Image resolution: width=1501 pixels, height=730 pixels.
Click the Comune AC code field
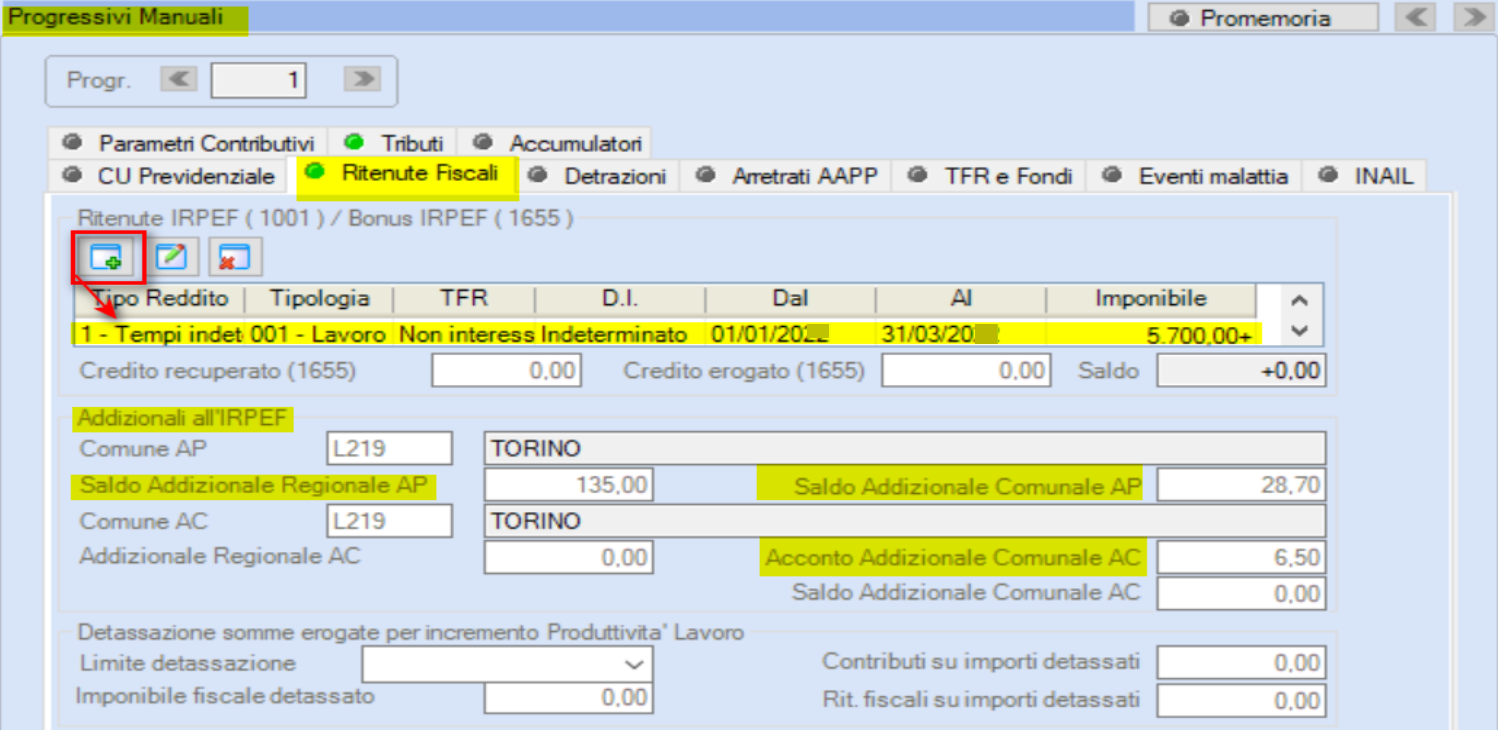click(x=389, y=521)
